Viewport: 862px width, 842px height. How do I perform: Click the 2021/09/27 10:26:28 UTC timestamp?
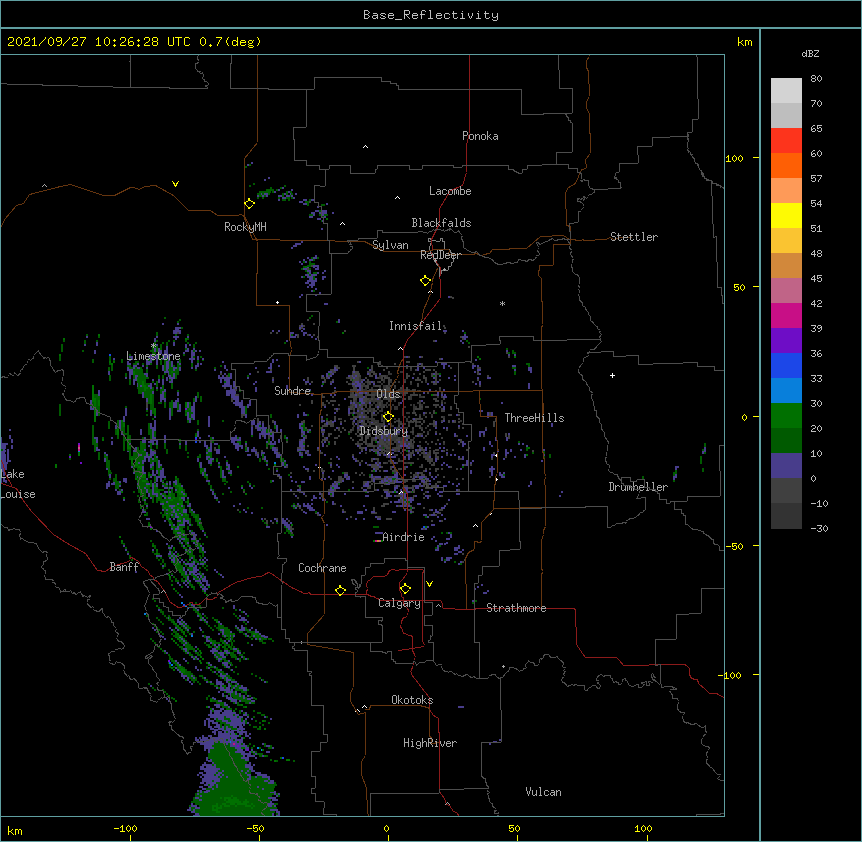point(99,42)
